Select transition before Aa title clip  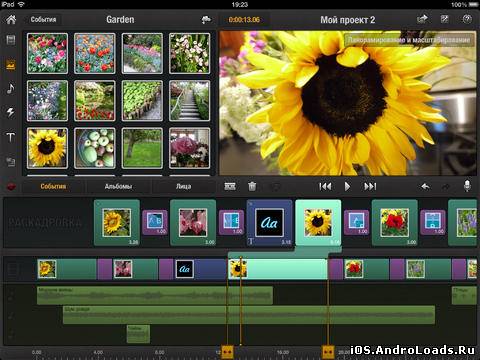231,222
